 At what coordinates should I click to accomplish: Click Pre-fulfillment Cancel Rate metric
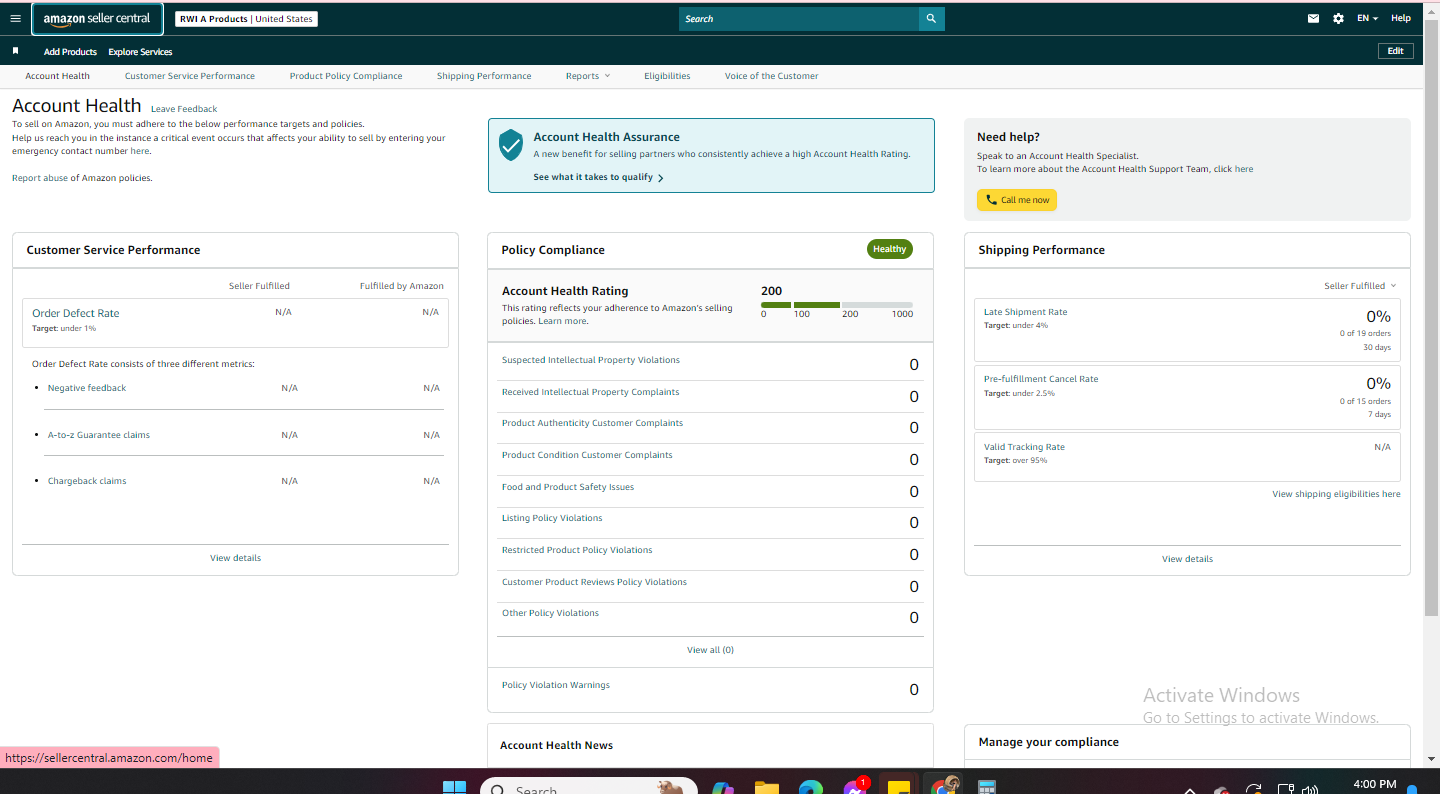click(x=1041, y=379)
